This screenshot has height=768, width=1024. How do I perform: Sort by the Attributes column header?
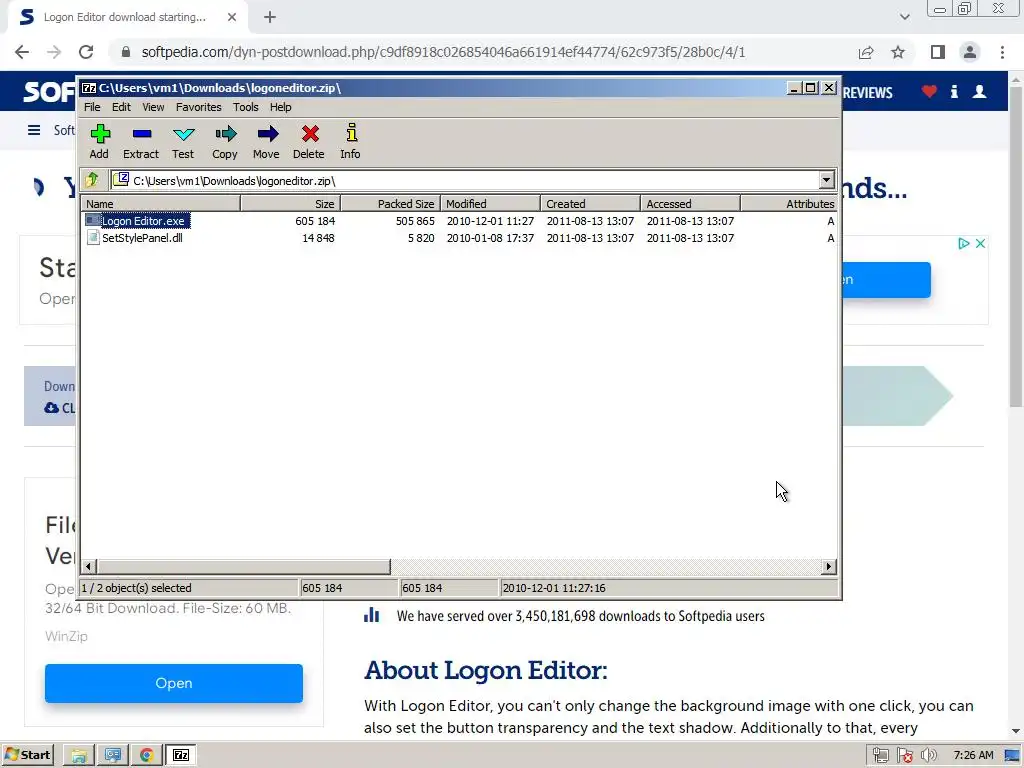(789, 204)
